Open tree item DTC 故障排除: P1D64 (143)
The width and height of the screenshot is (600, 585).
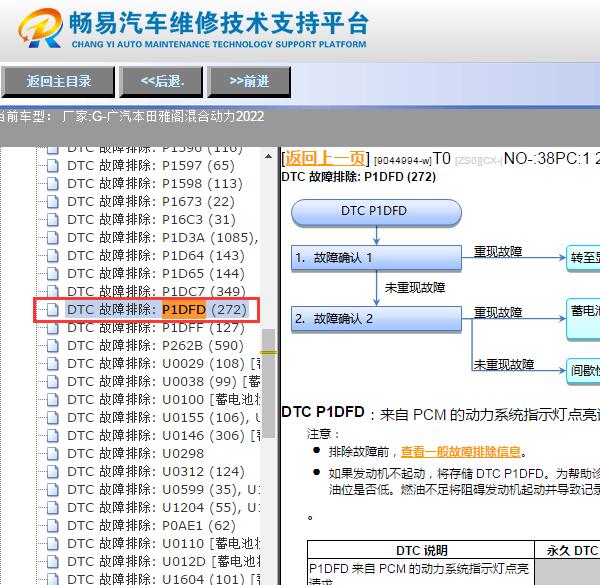click(x=156, y=256)
